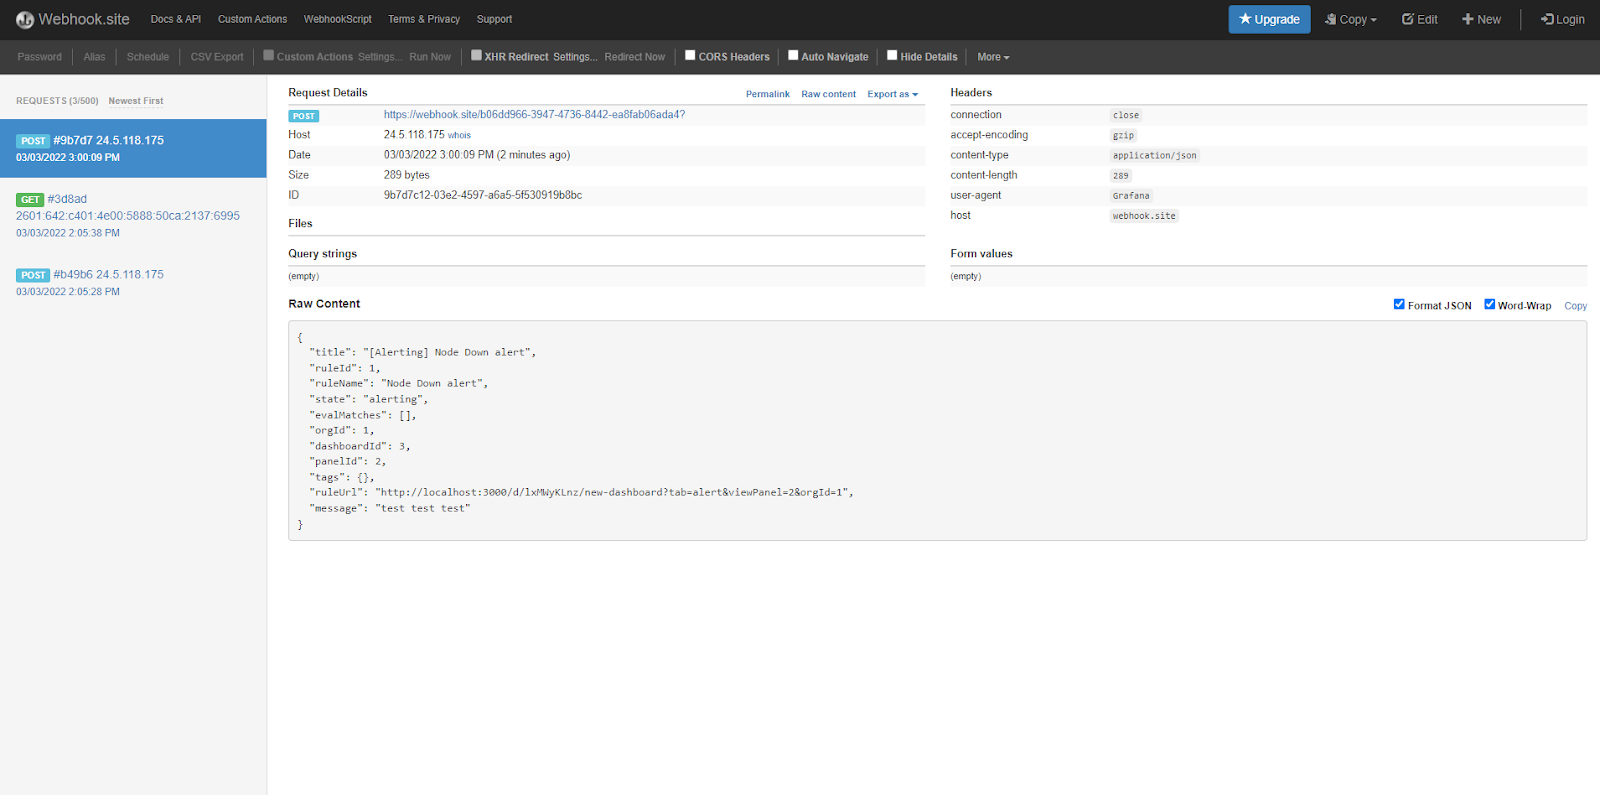This screenshot has width=1600, height=795.
Task: Click the accept-encoding value gzip
Action: (1123, 135)
